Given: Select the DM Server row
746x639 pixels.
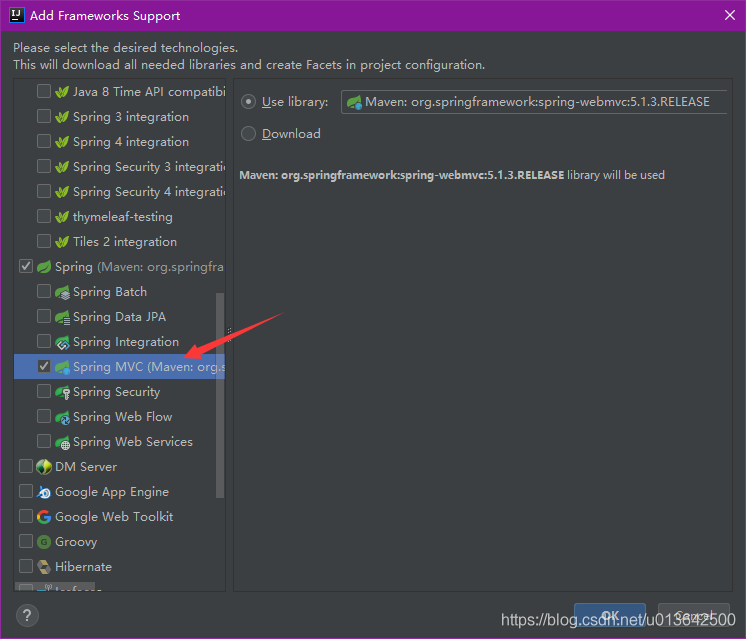Looking at the screenshot, I should (x=120, y=467).
